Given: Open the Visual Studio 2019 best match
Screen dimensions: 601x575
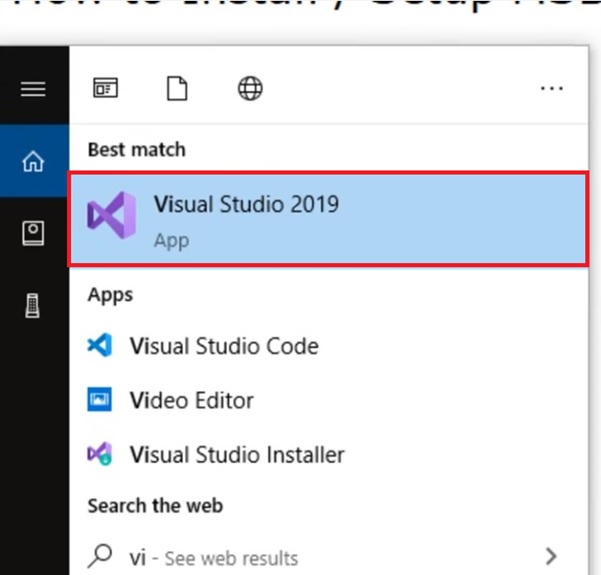Looking at the screenshot, I should point(328,219).
